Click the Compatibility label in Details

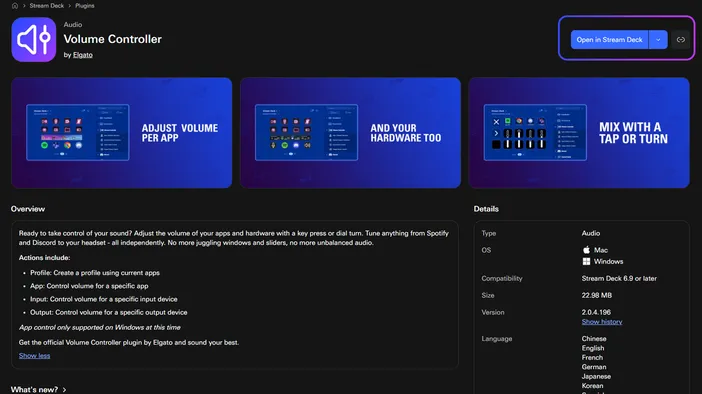click(x=502, y=278)
